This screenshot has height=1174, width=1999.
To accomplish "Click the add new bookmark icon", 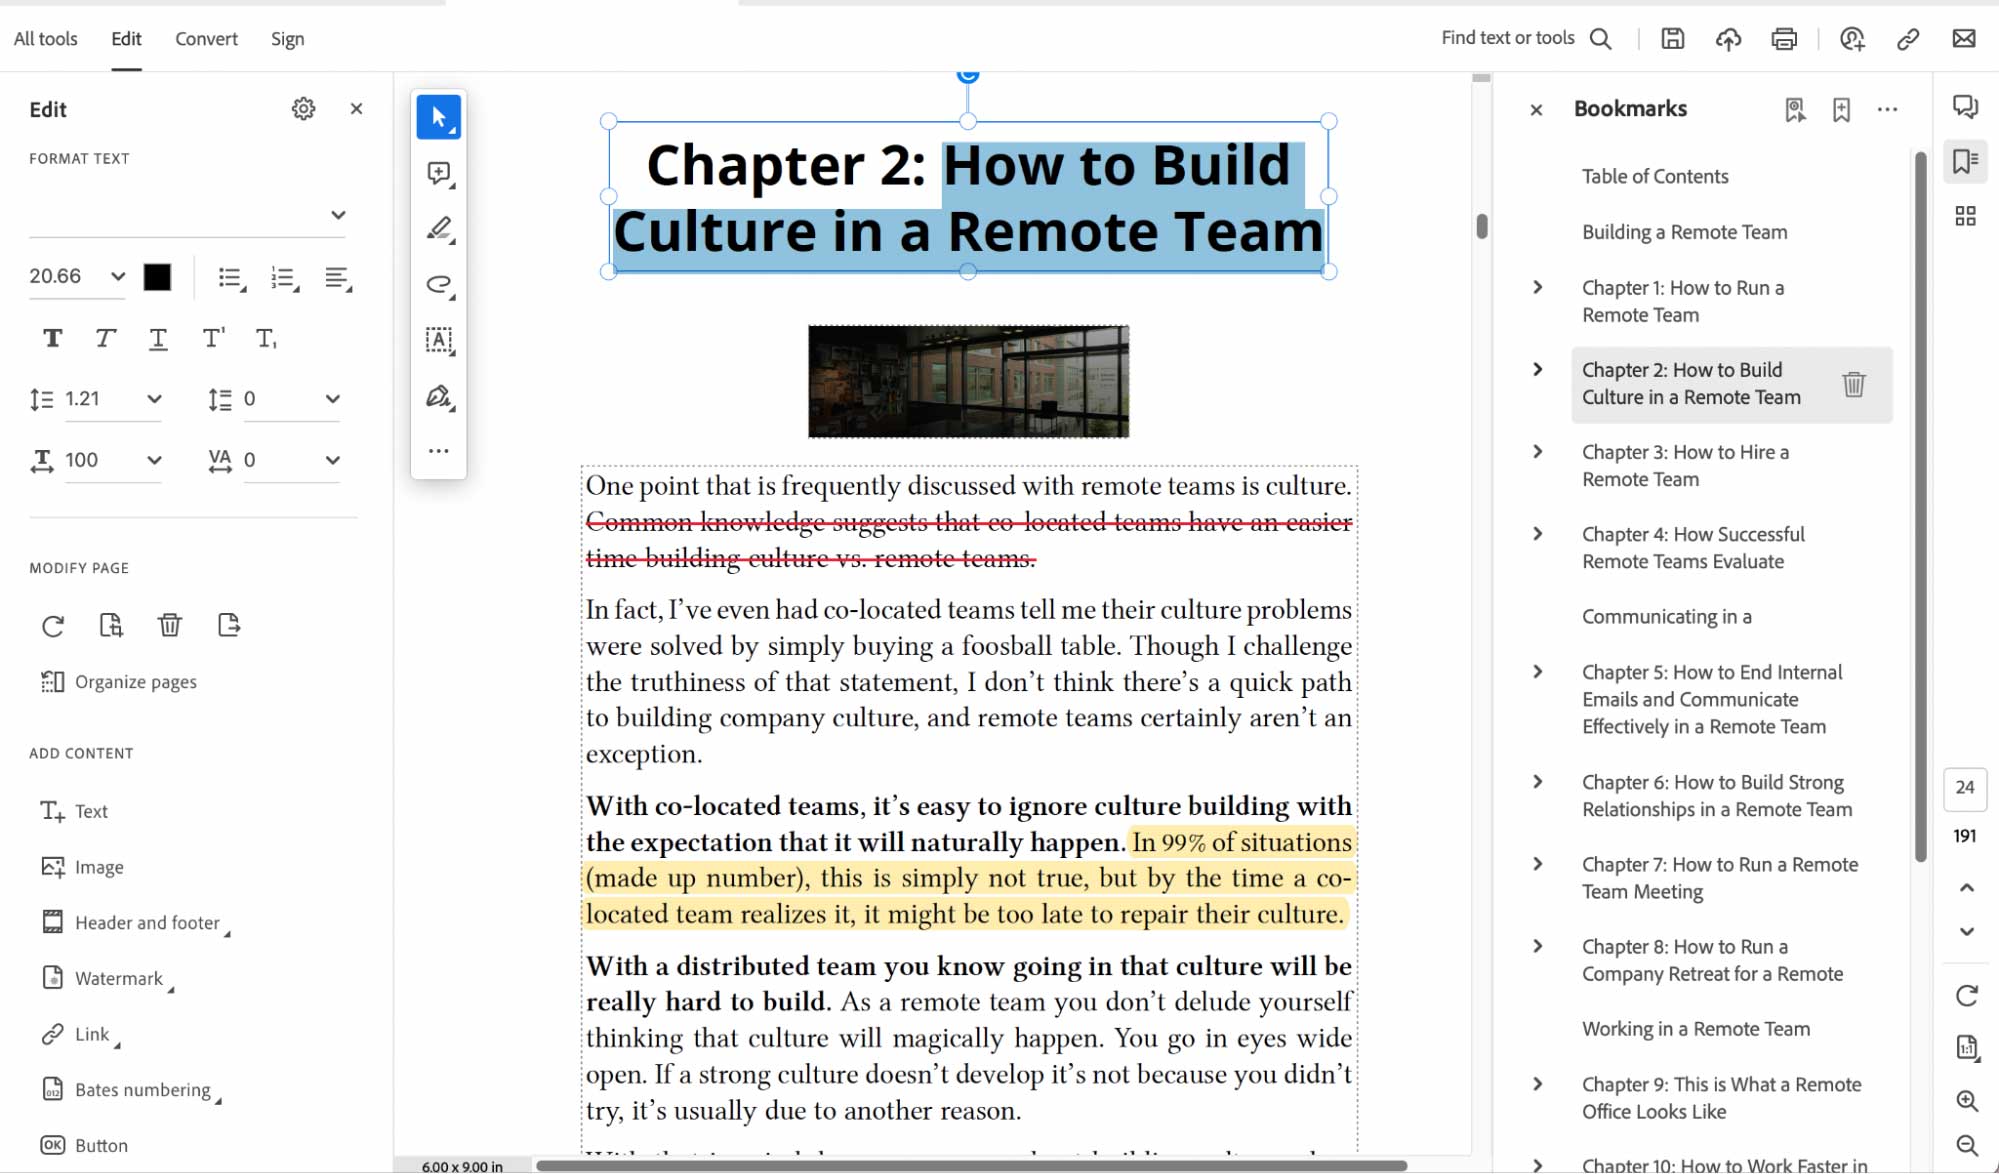I will pyautogui.click(x=1841, y=110).
